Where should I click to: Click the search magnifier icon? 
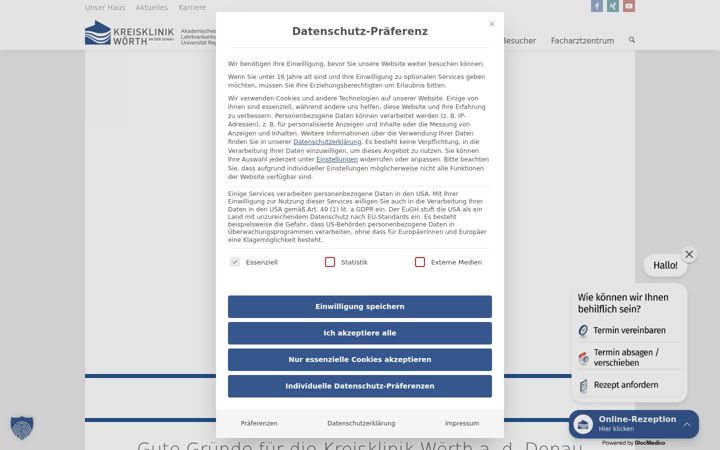632,40
